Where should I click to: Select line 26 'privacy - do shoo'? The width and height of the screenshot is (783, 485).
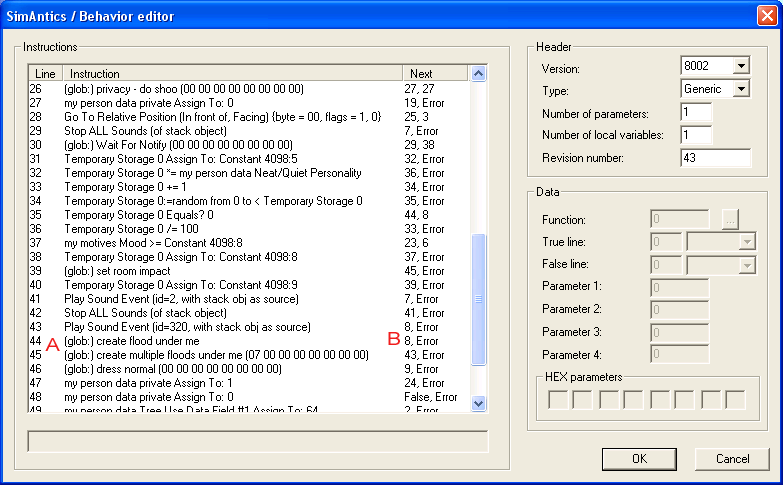point(249,89)
